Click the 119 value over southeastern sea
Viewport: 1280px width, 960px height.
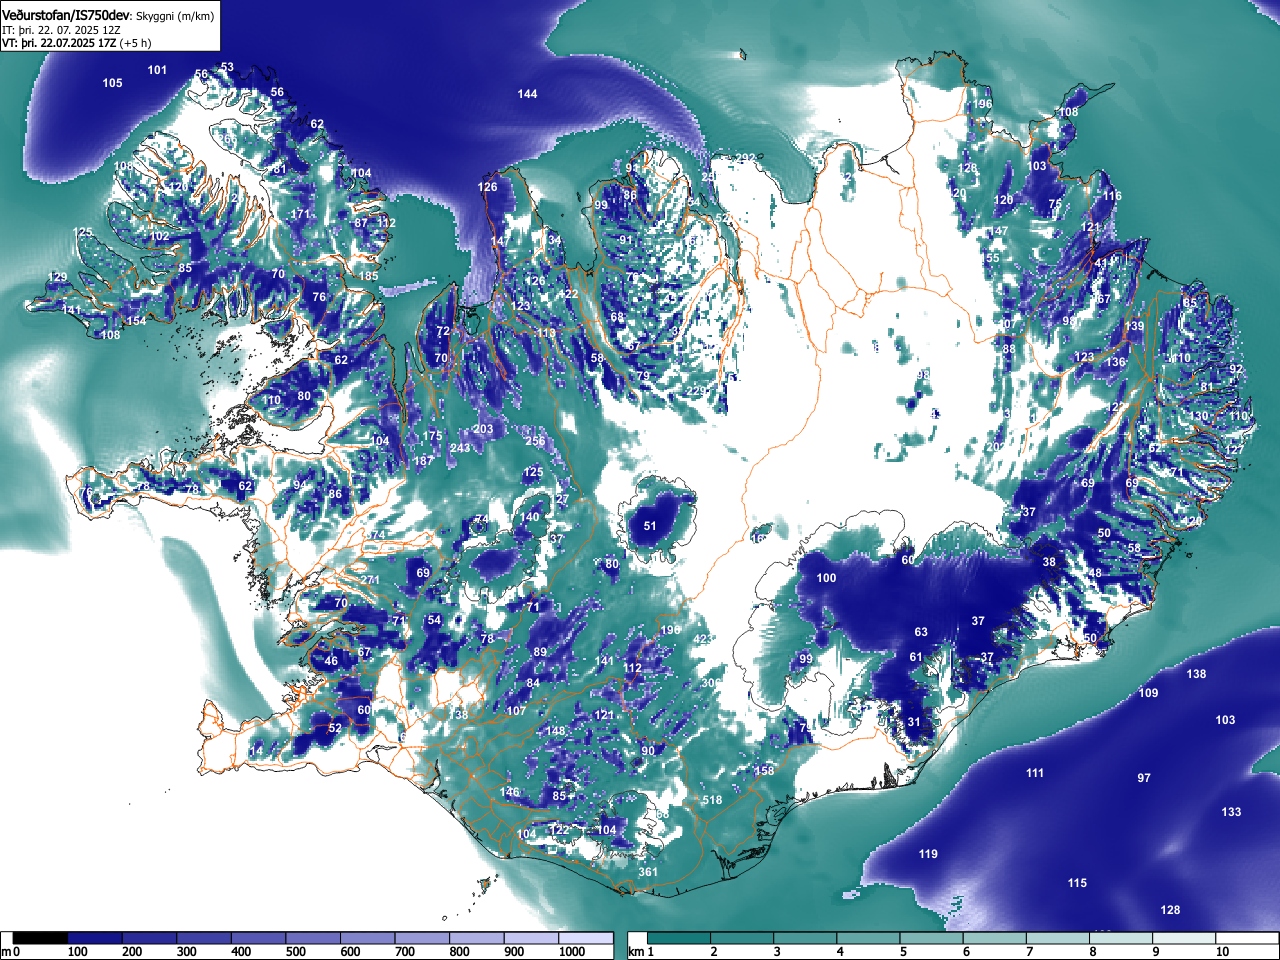point(928,854)
